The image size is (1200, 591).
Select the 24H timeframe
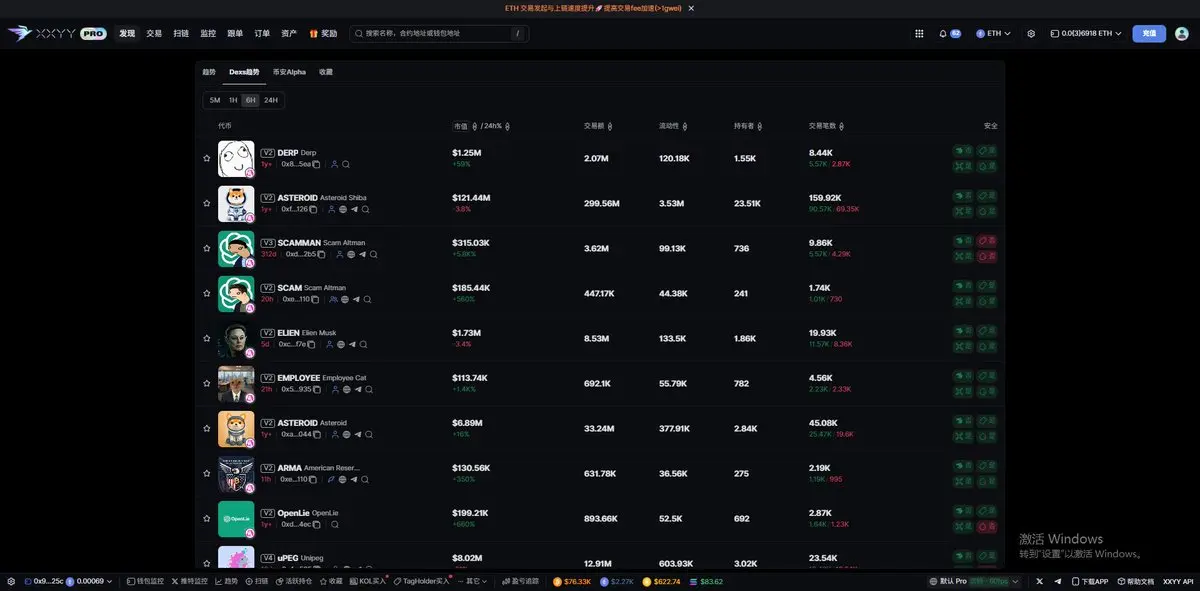click(x=271, y=100)
